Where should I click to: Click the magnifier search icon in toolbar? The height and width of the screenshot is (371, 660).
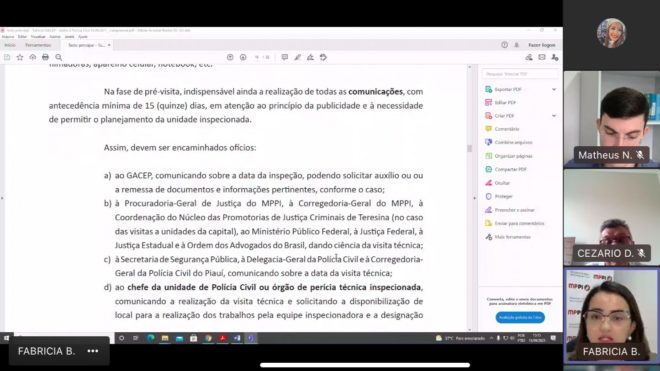(x=59, y=57)
